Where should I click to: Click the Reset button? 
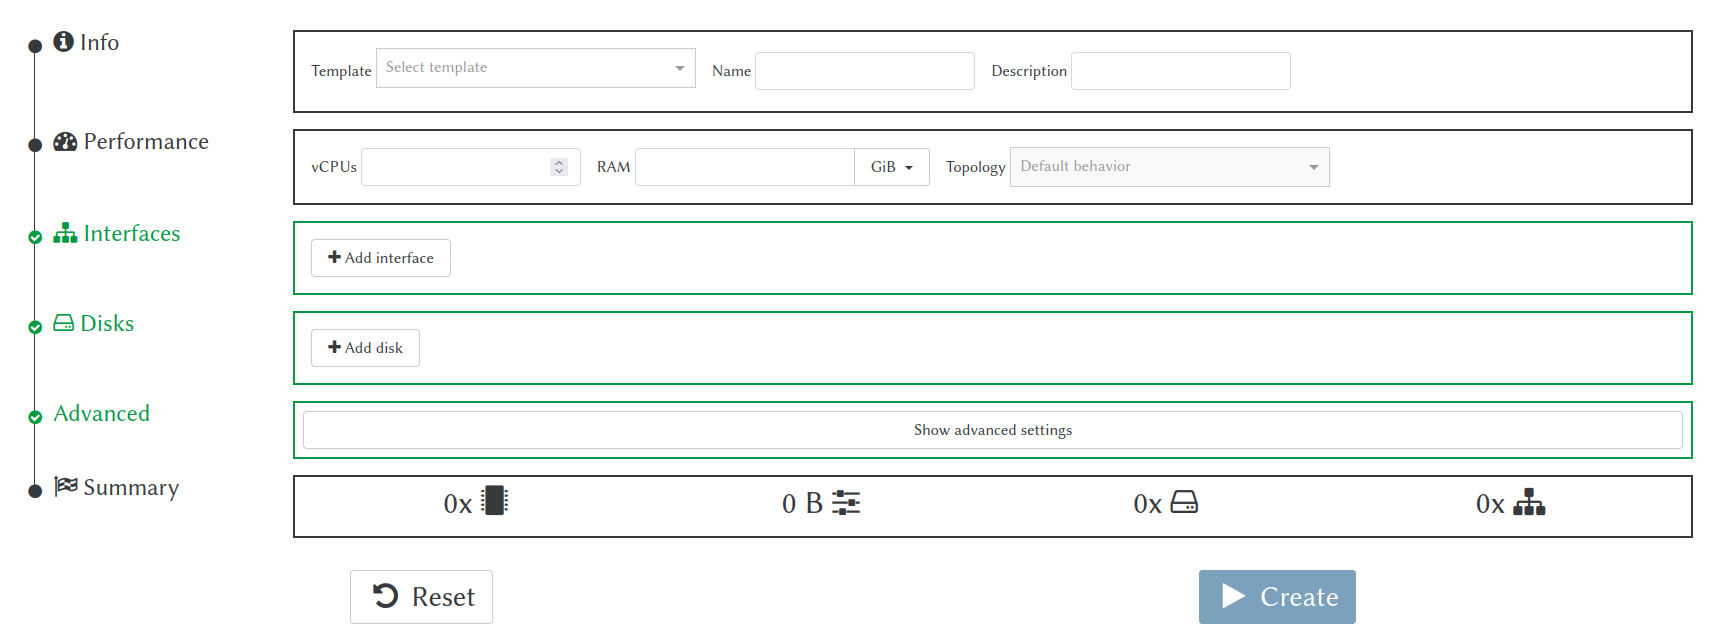(x=421, y=597)
